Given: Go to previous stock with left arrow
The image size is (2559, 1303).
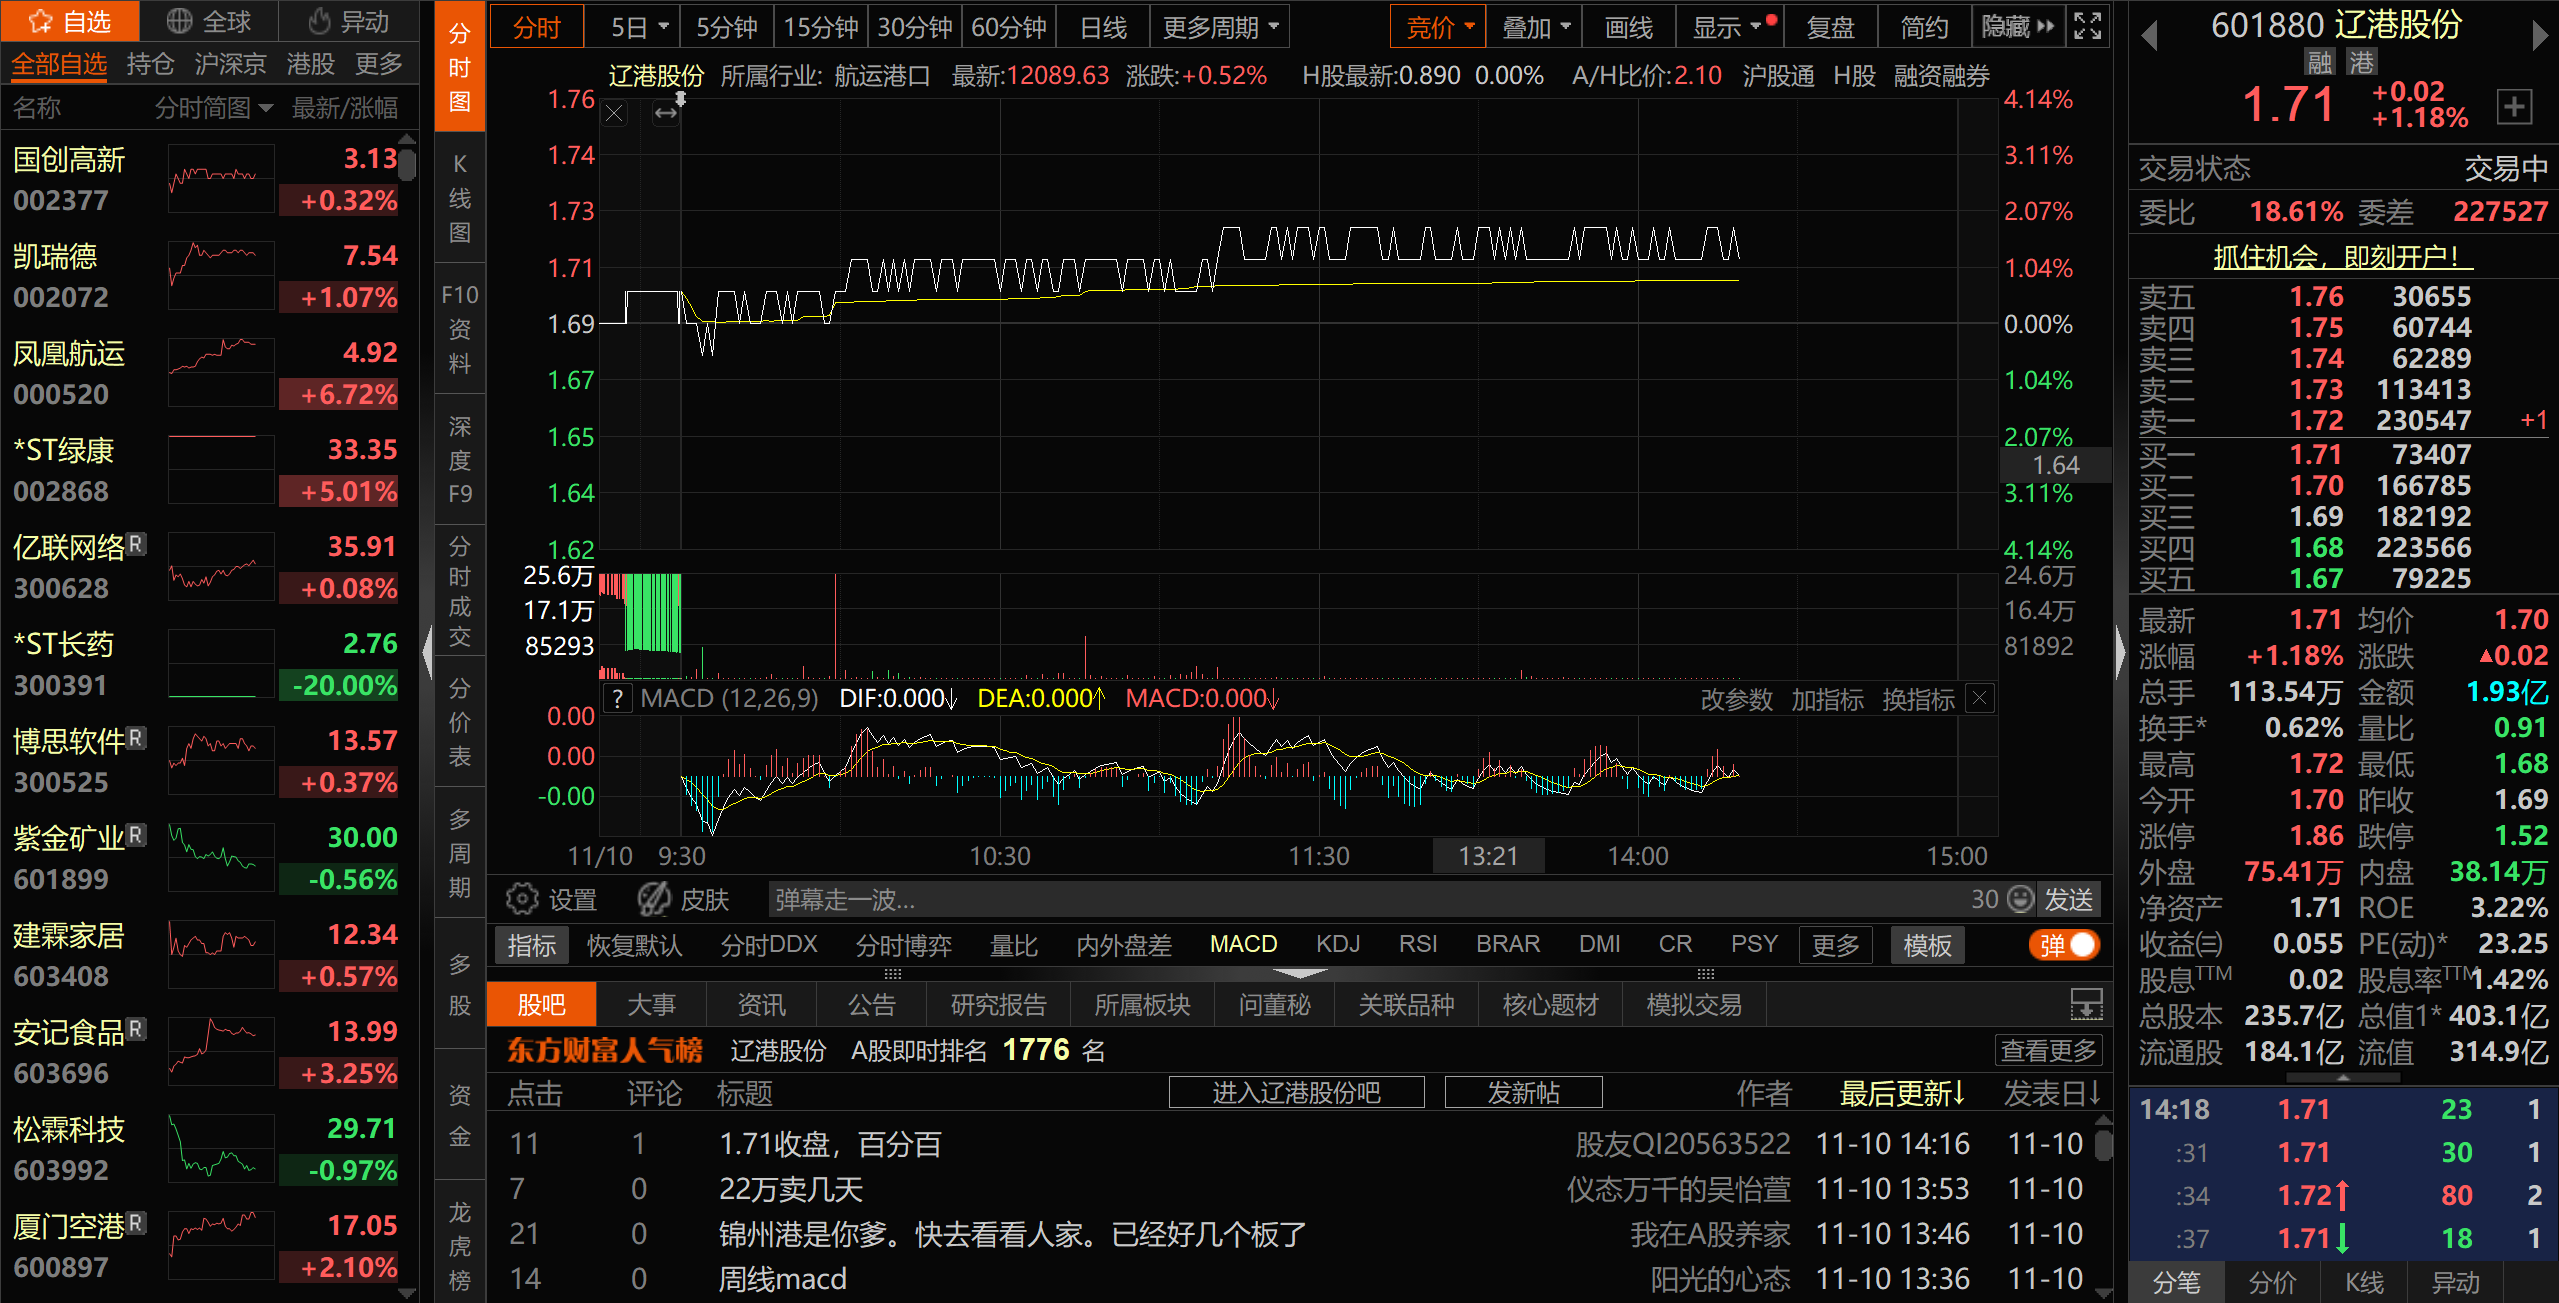Looking at the screenshot, I should pyautogui.click(x=2150, y=36).
